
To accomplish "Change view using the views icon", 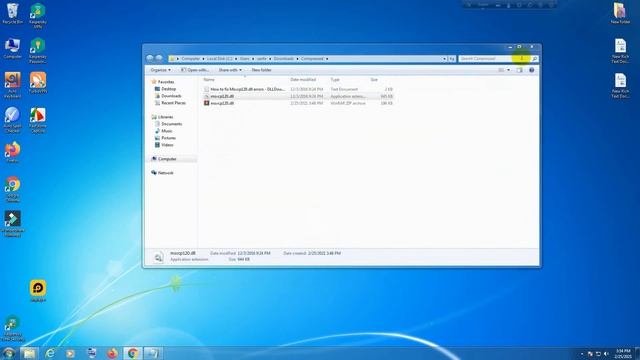I will tap(501, 70).
